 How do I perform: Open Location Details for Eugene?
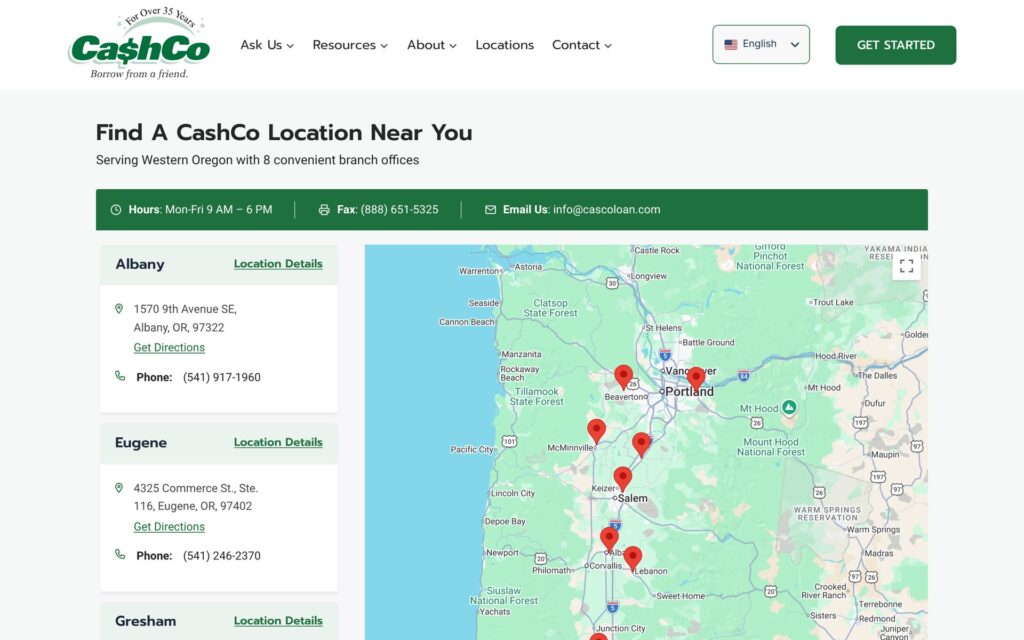(278, 442)
